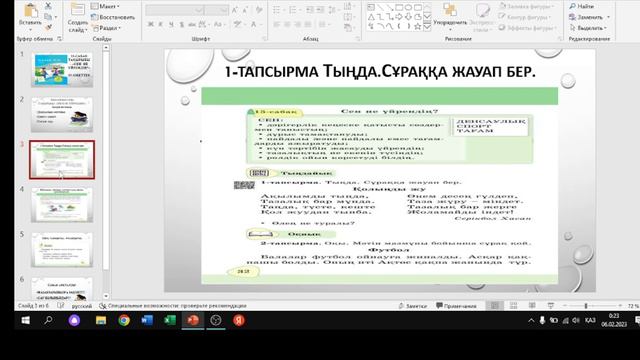Click the increase font size icon
The width and height of the screenshot is (640, 360).
coord(235,10)
